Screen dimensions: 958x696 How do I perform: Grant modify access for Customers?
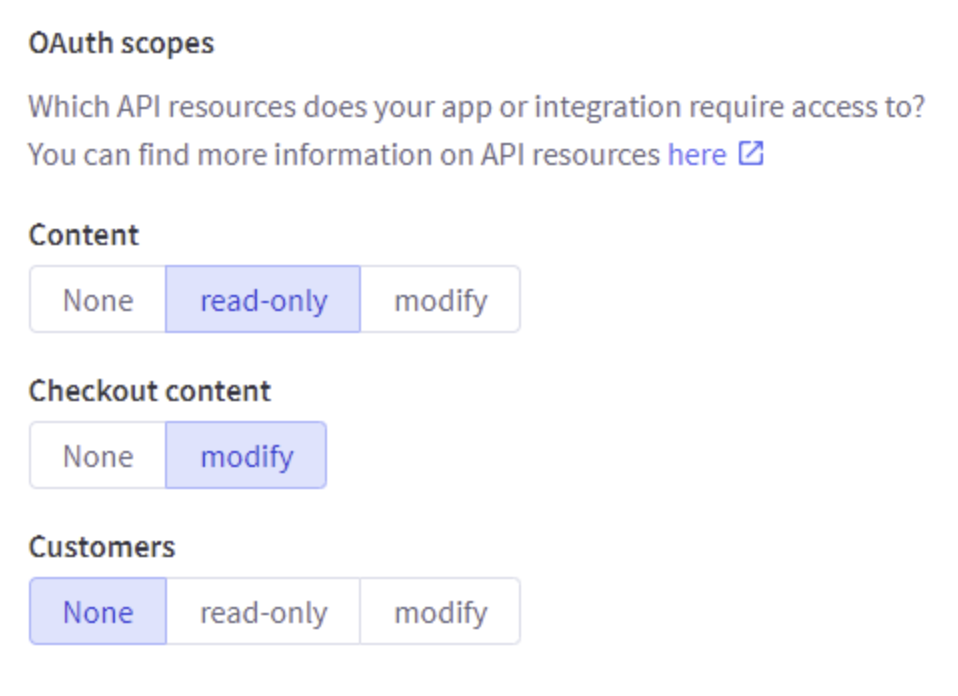point(441,611)
